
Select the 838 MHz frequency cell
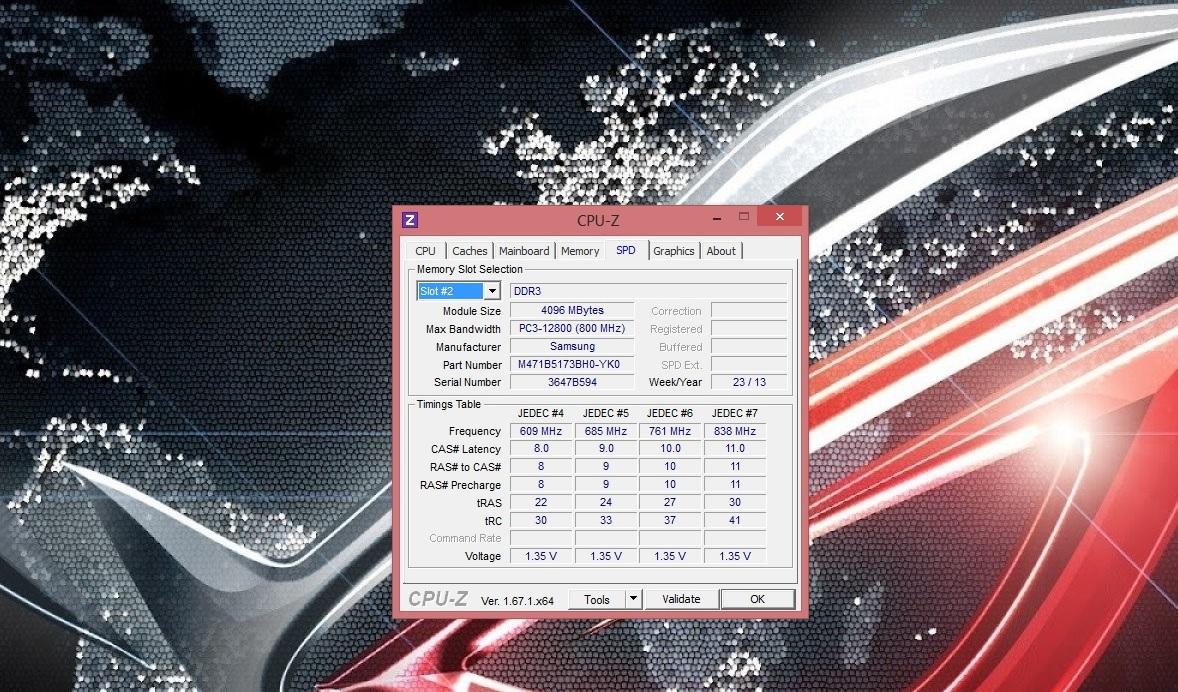(735, 431)
